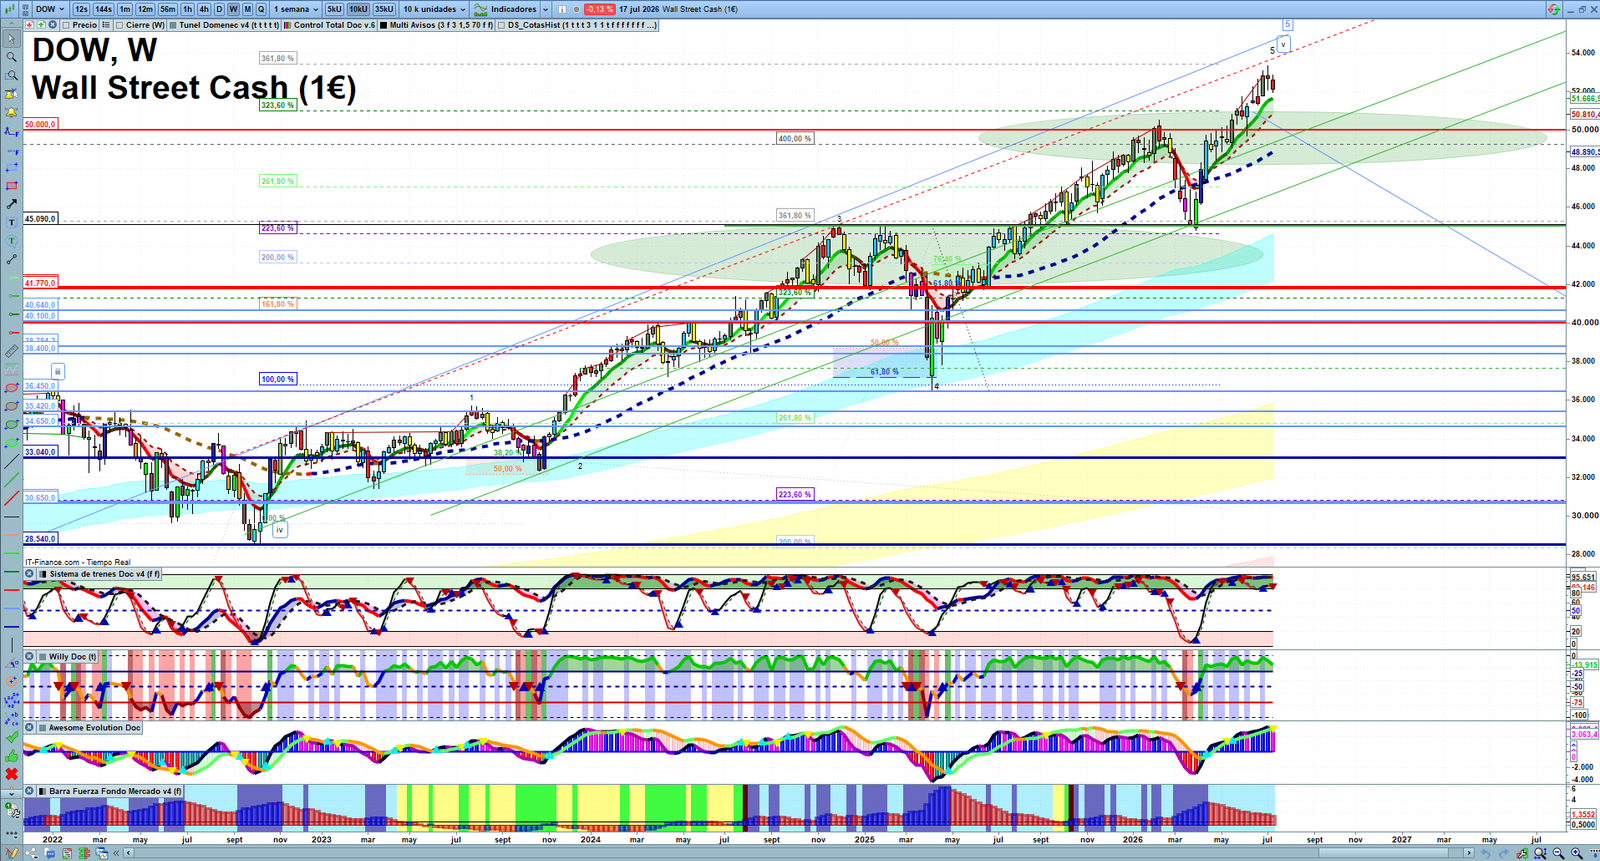The image size is (1600, 861).
Task: Click the red X delete icon in left toolbar
Action: coord(11,774)
